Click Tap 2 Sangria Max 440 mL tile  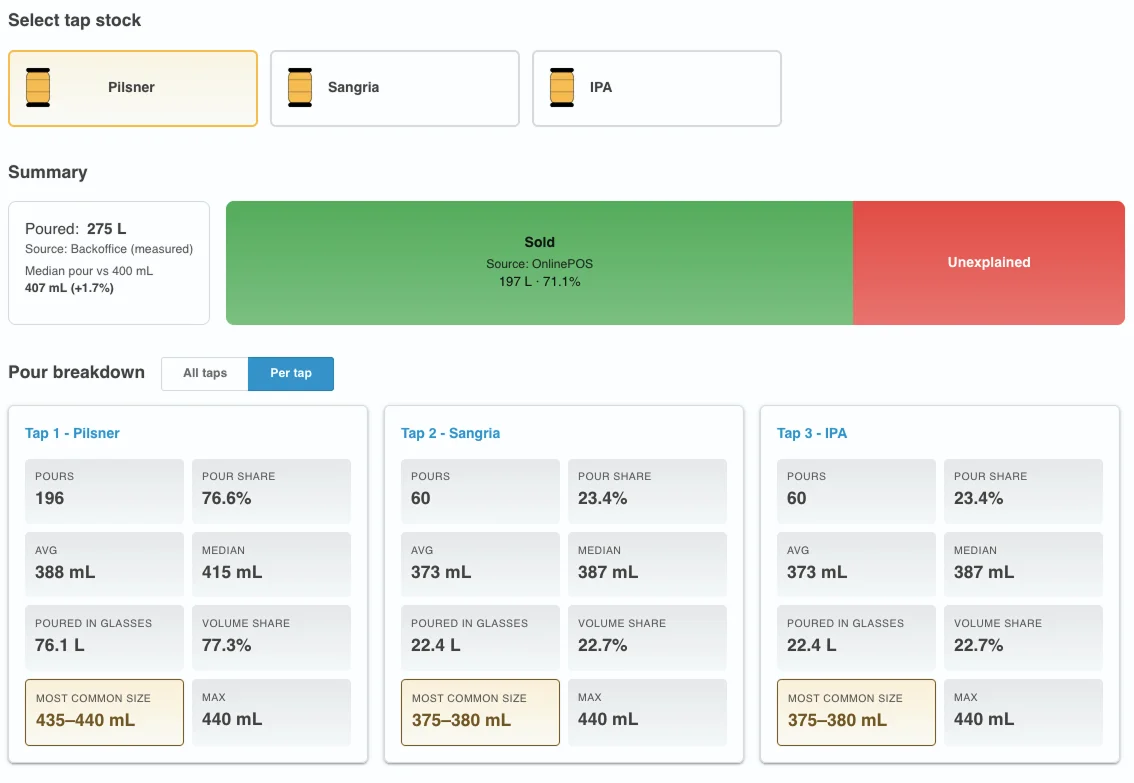[647, 712]
